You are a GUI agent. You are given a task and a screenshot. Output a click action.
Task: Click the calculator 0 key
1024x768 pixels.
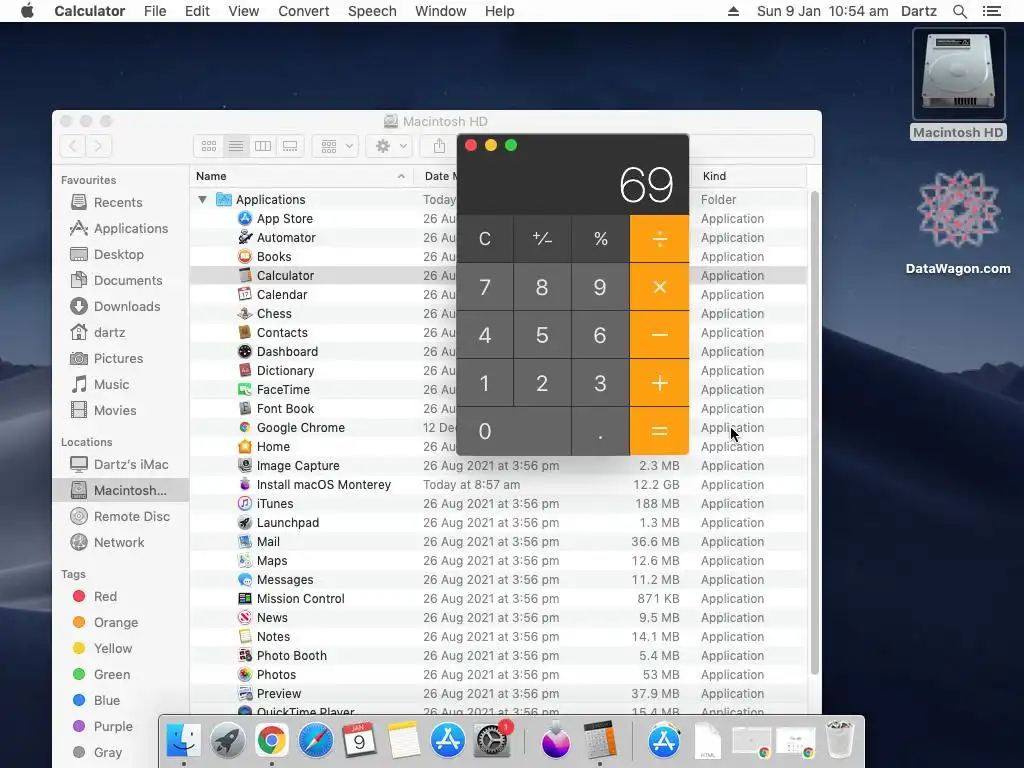tap(513, 431)
